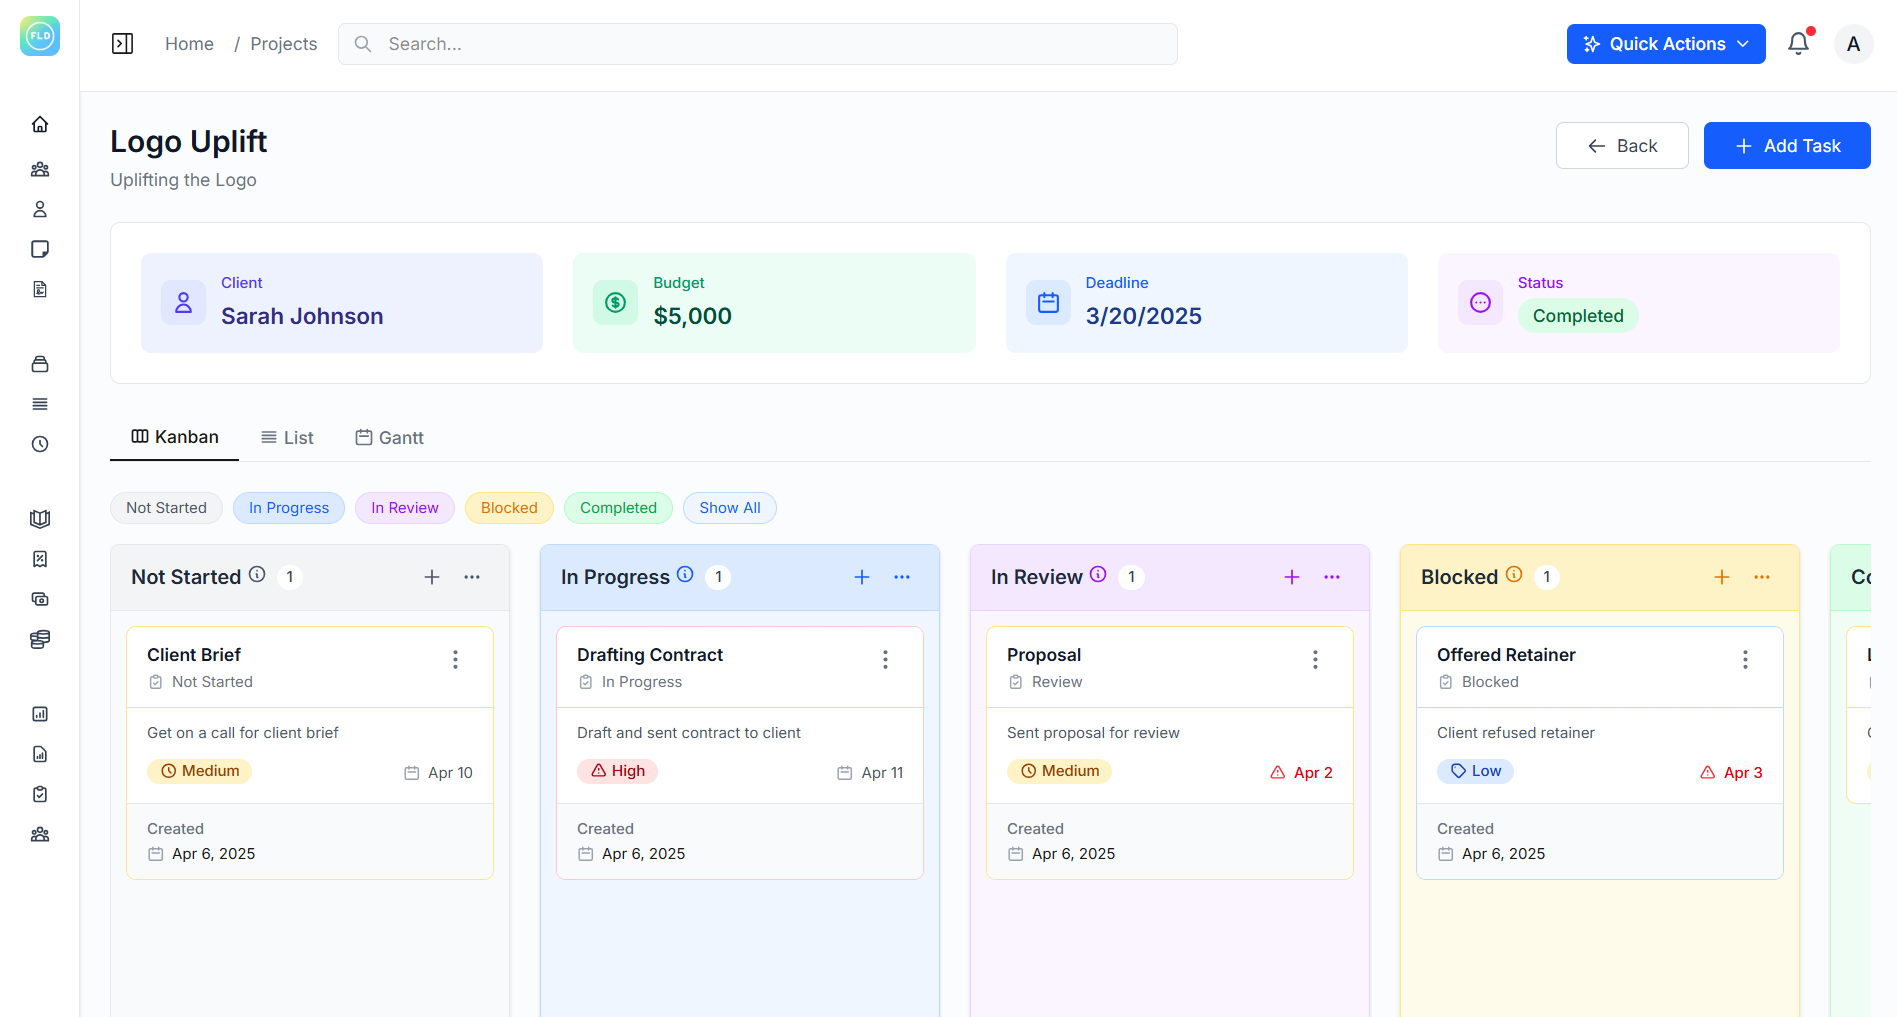
Task: Open the percent receipt sidebar icon
Action: pyautogui.click(x=40, y=559)
